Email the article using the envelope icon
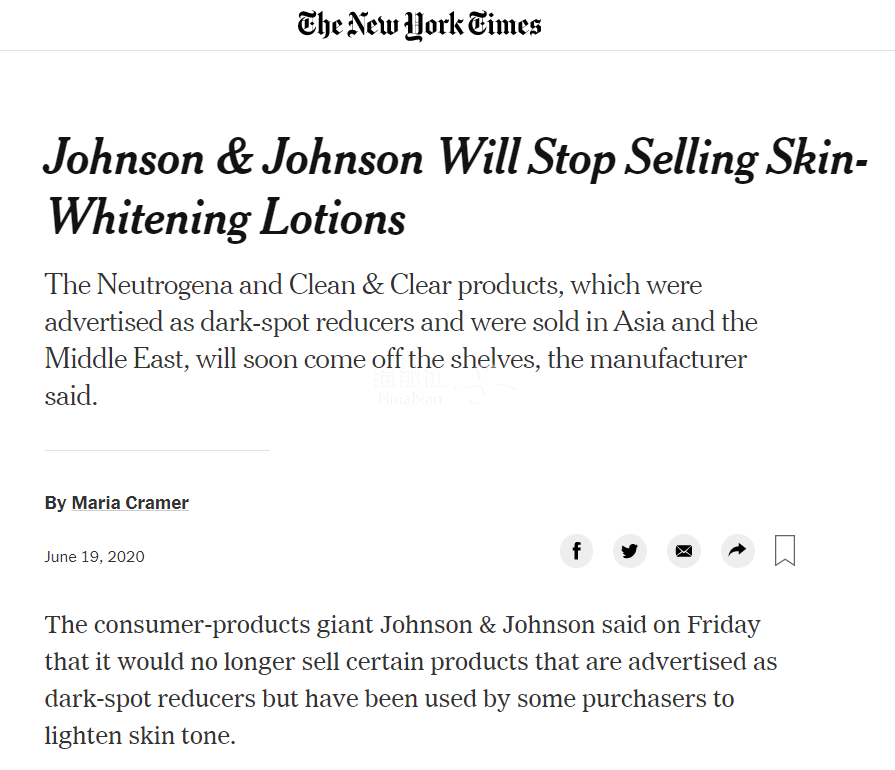The image size is (895, 770). [x=684, y=550]
